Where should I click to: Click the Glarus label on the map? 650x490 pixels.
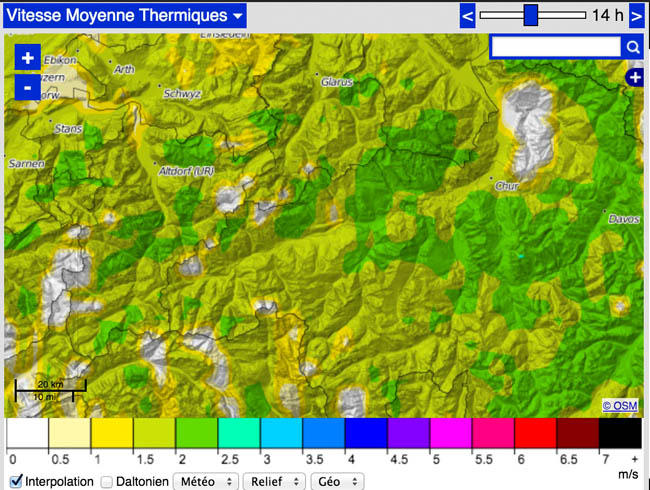click(x=337, y=82)
